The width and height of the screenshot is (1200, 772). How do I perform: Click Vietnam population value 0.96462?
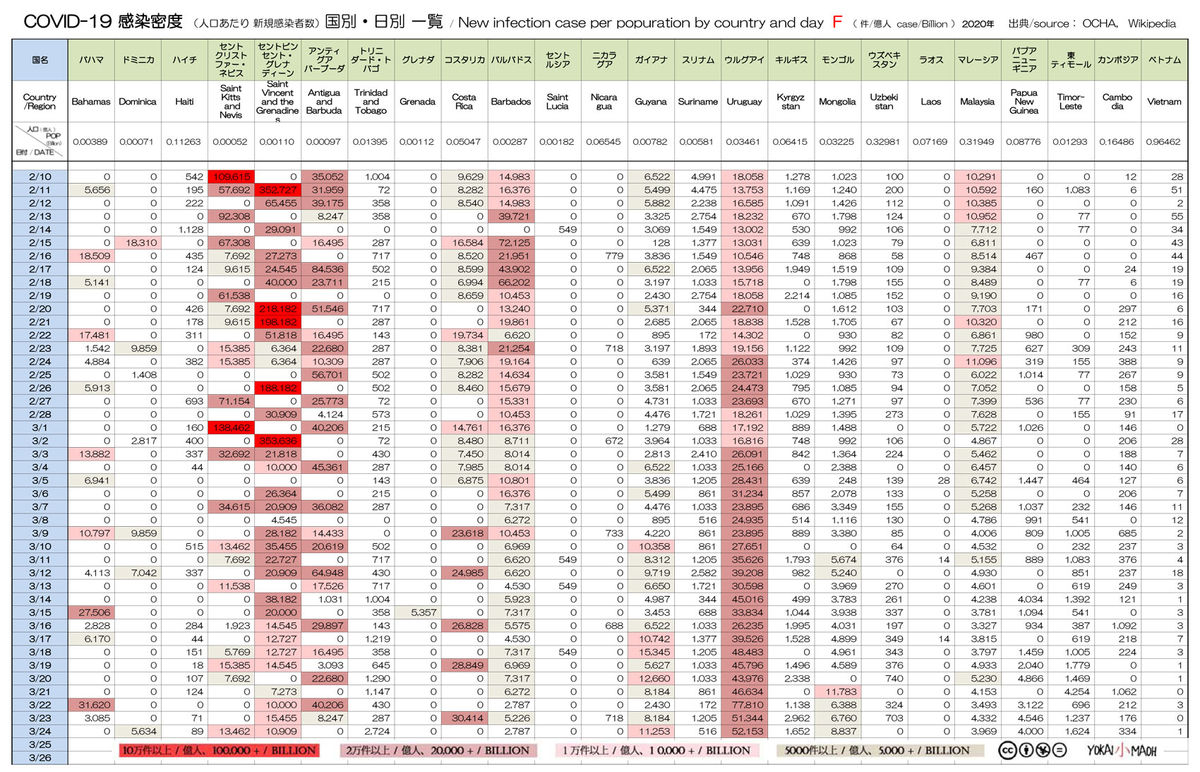1164,144
